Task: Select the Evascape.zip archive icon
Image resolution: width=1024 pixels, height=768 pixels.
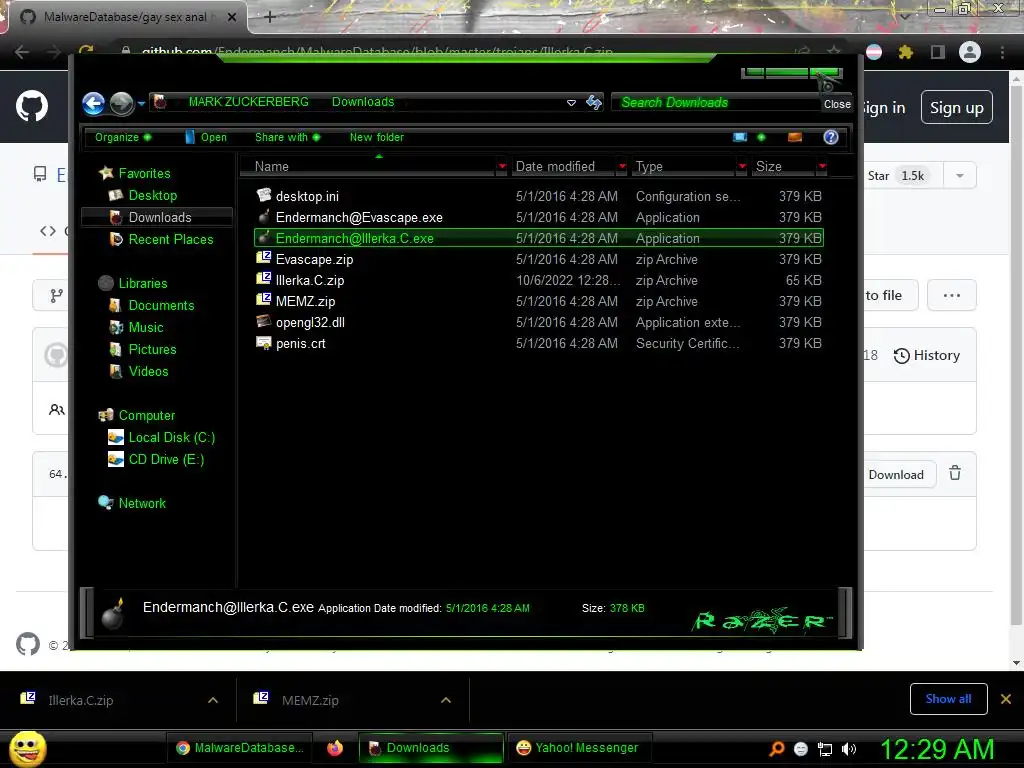Action: [264, 259]
